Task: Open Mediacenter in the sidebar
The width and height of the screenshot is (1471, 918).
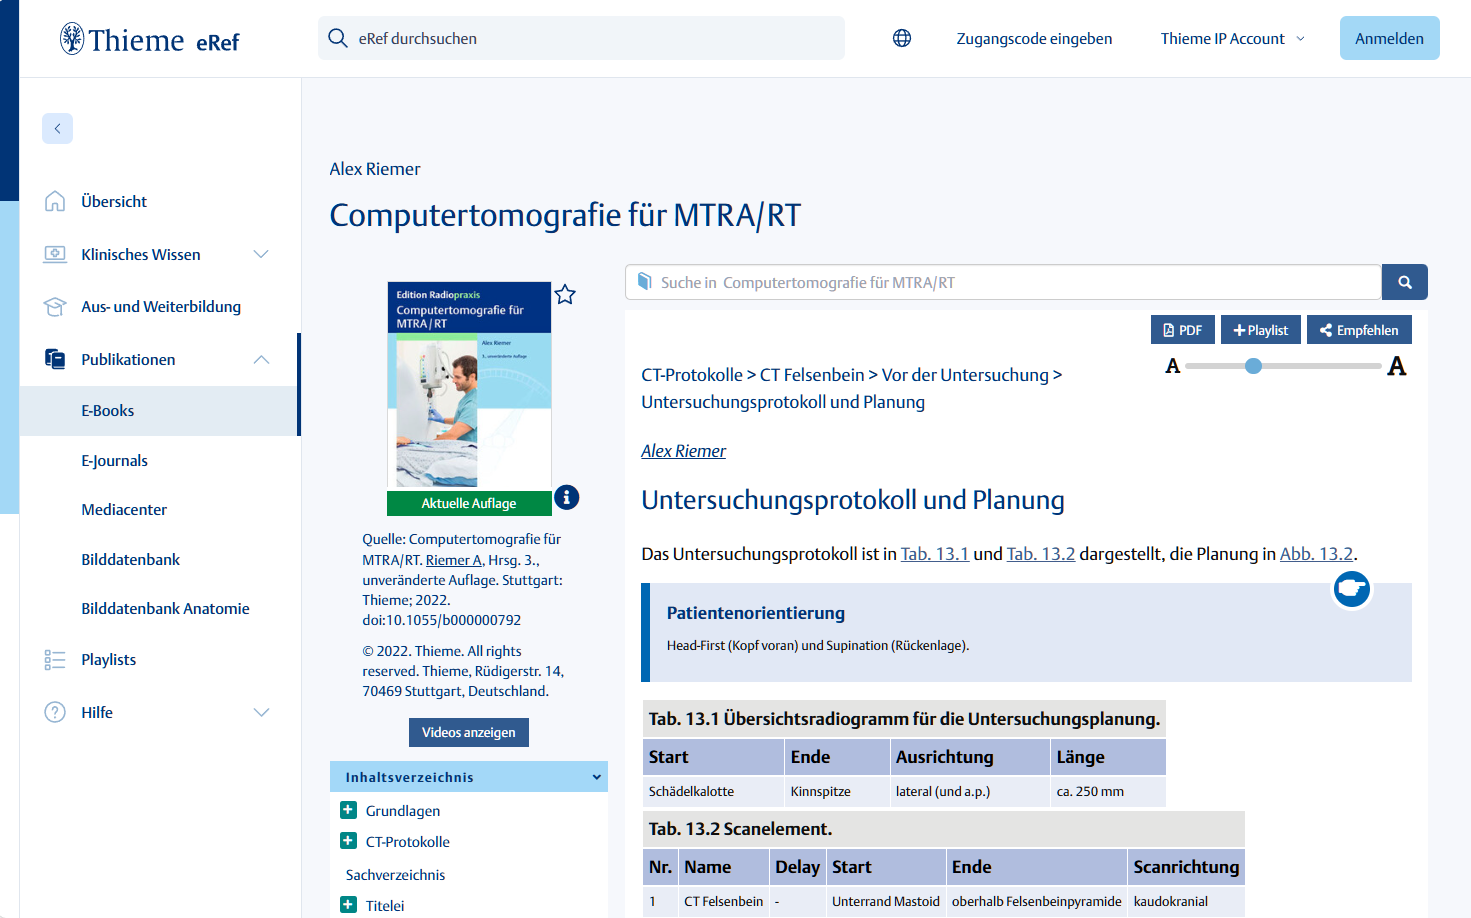Action: coord(124,509)
